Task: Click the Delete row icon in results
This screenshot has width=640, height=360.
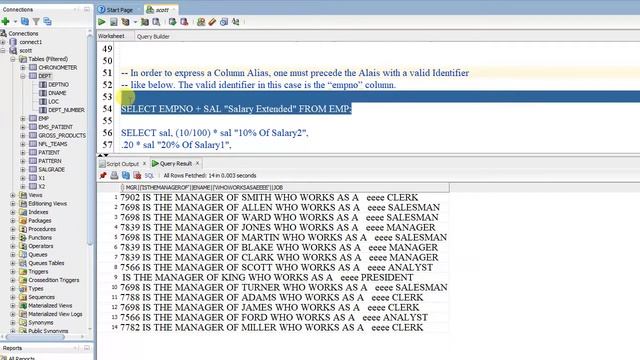Action: (137, 176)
